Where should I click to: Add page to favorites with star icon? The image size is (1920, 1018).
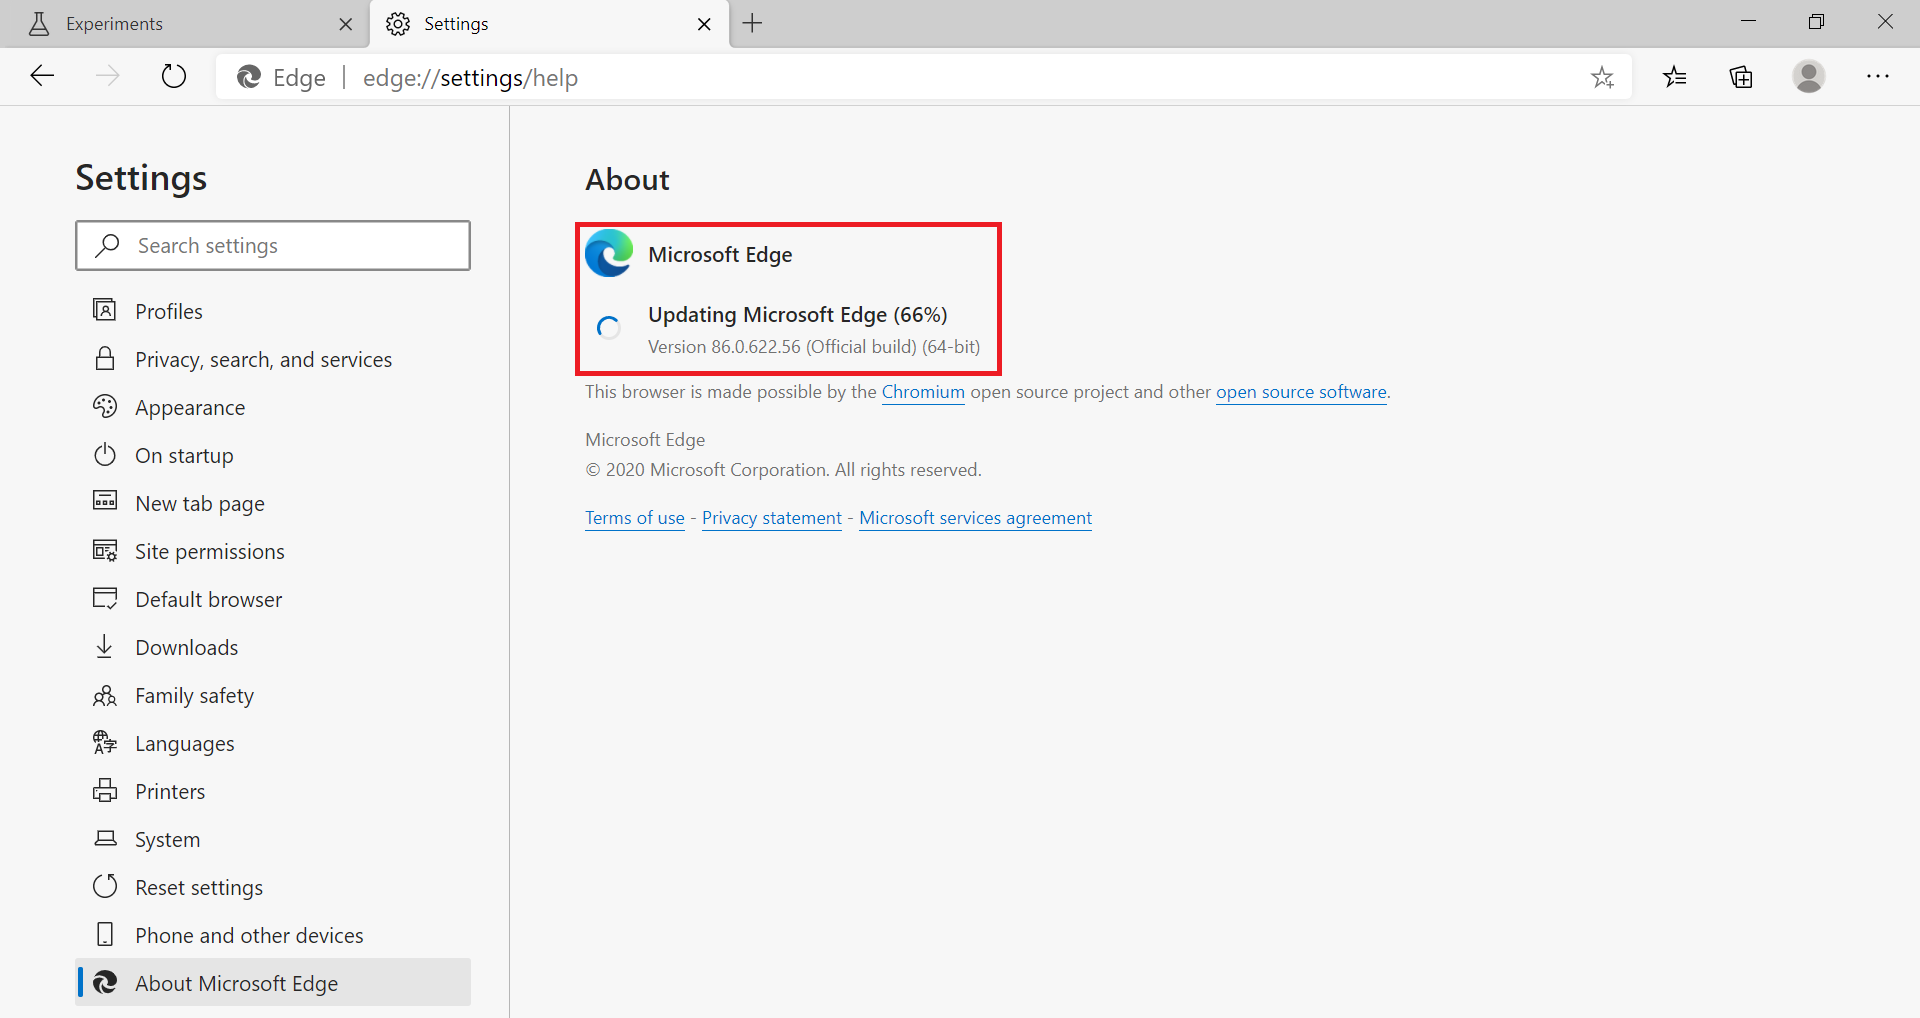[1603, 76]
